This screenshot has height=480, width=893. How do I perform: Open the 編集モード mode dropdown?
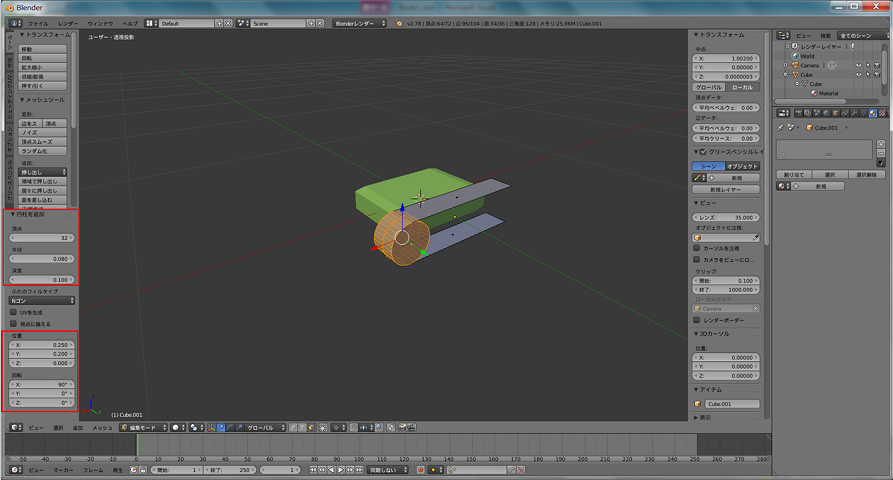142,427
